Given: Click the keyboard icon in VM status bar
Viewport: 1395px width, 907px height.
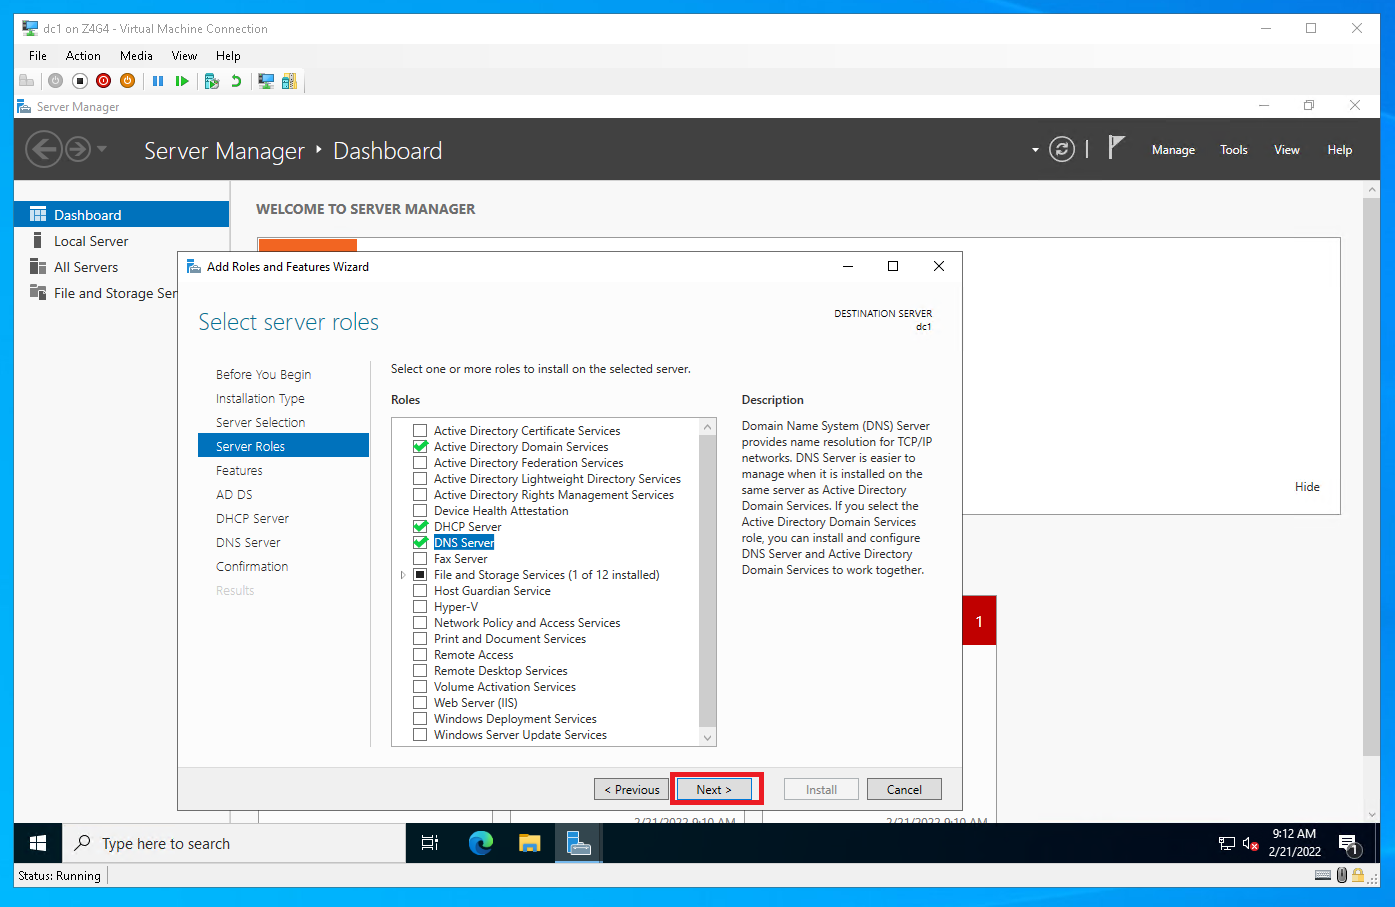Looking at the screenshot, I should coord(1323,875).
